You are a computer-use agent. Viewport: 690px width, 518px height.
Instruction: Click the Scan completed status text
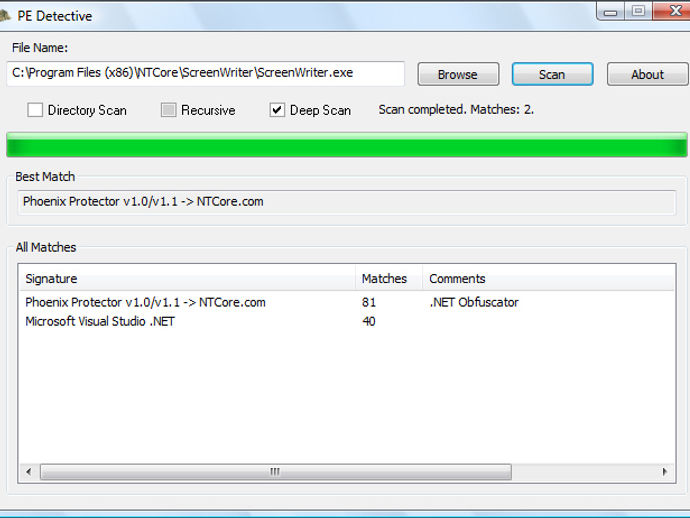click(x=456, y=110)
